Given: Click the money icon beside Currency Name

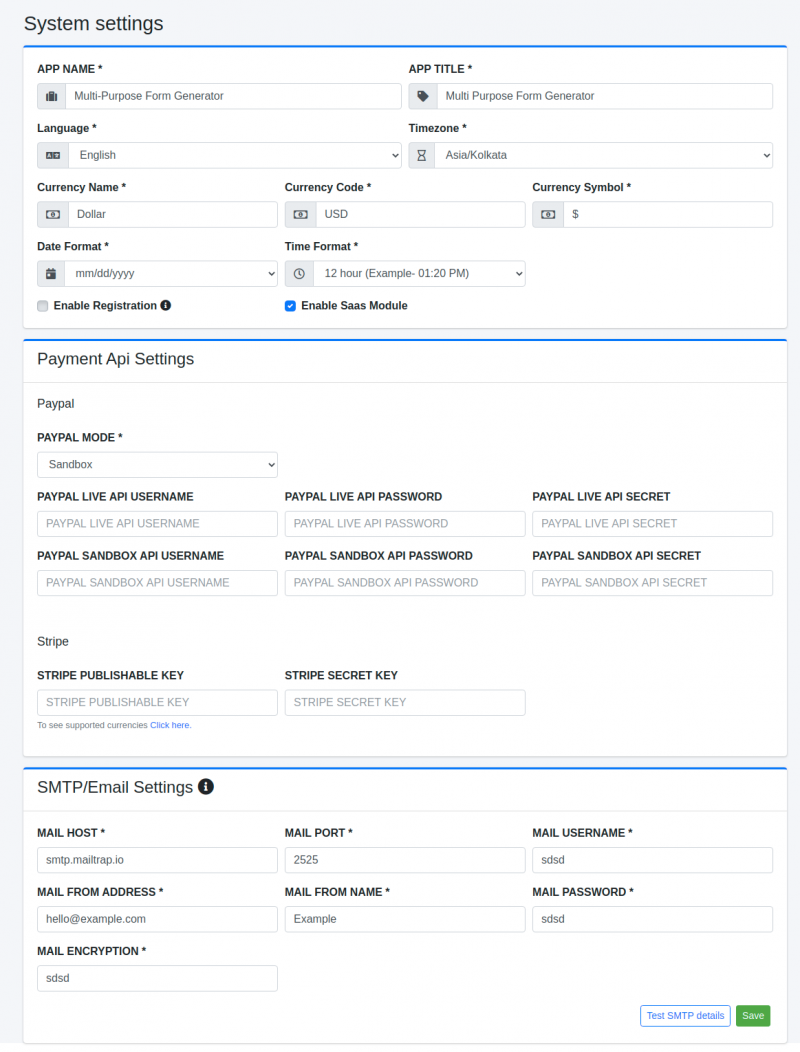Looking at the screenshot, I should 53,215.
